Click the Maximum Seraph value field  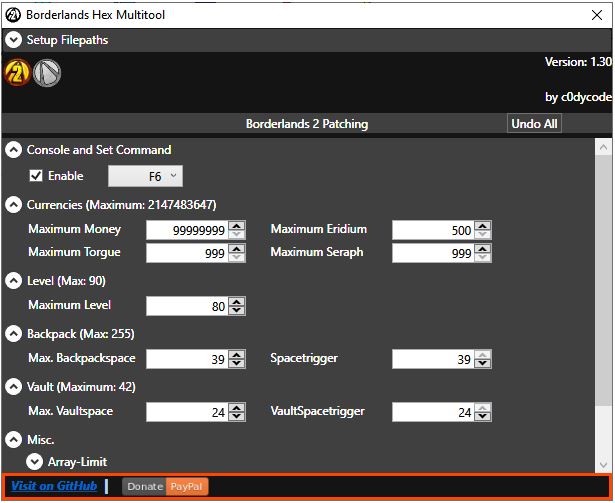[433, 253]
